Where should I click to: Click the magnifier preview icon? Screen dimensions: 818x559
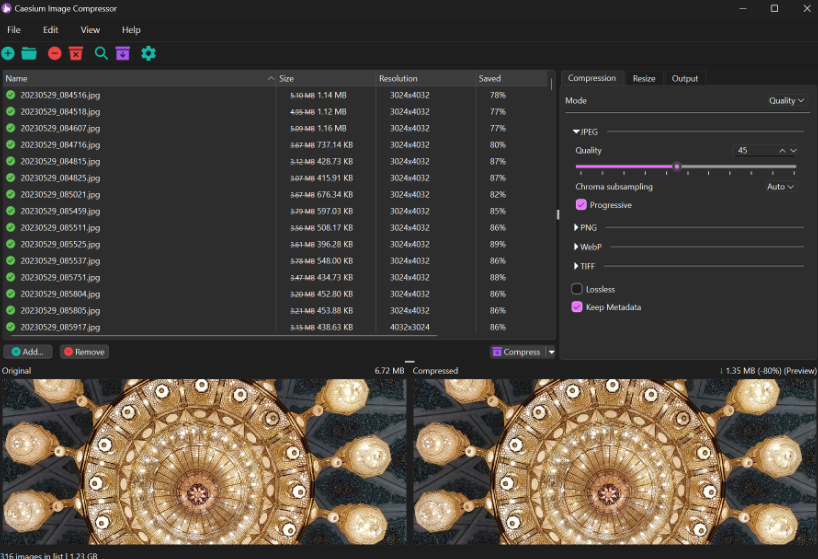101,53
